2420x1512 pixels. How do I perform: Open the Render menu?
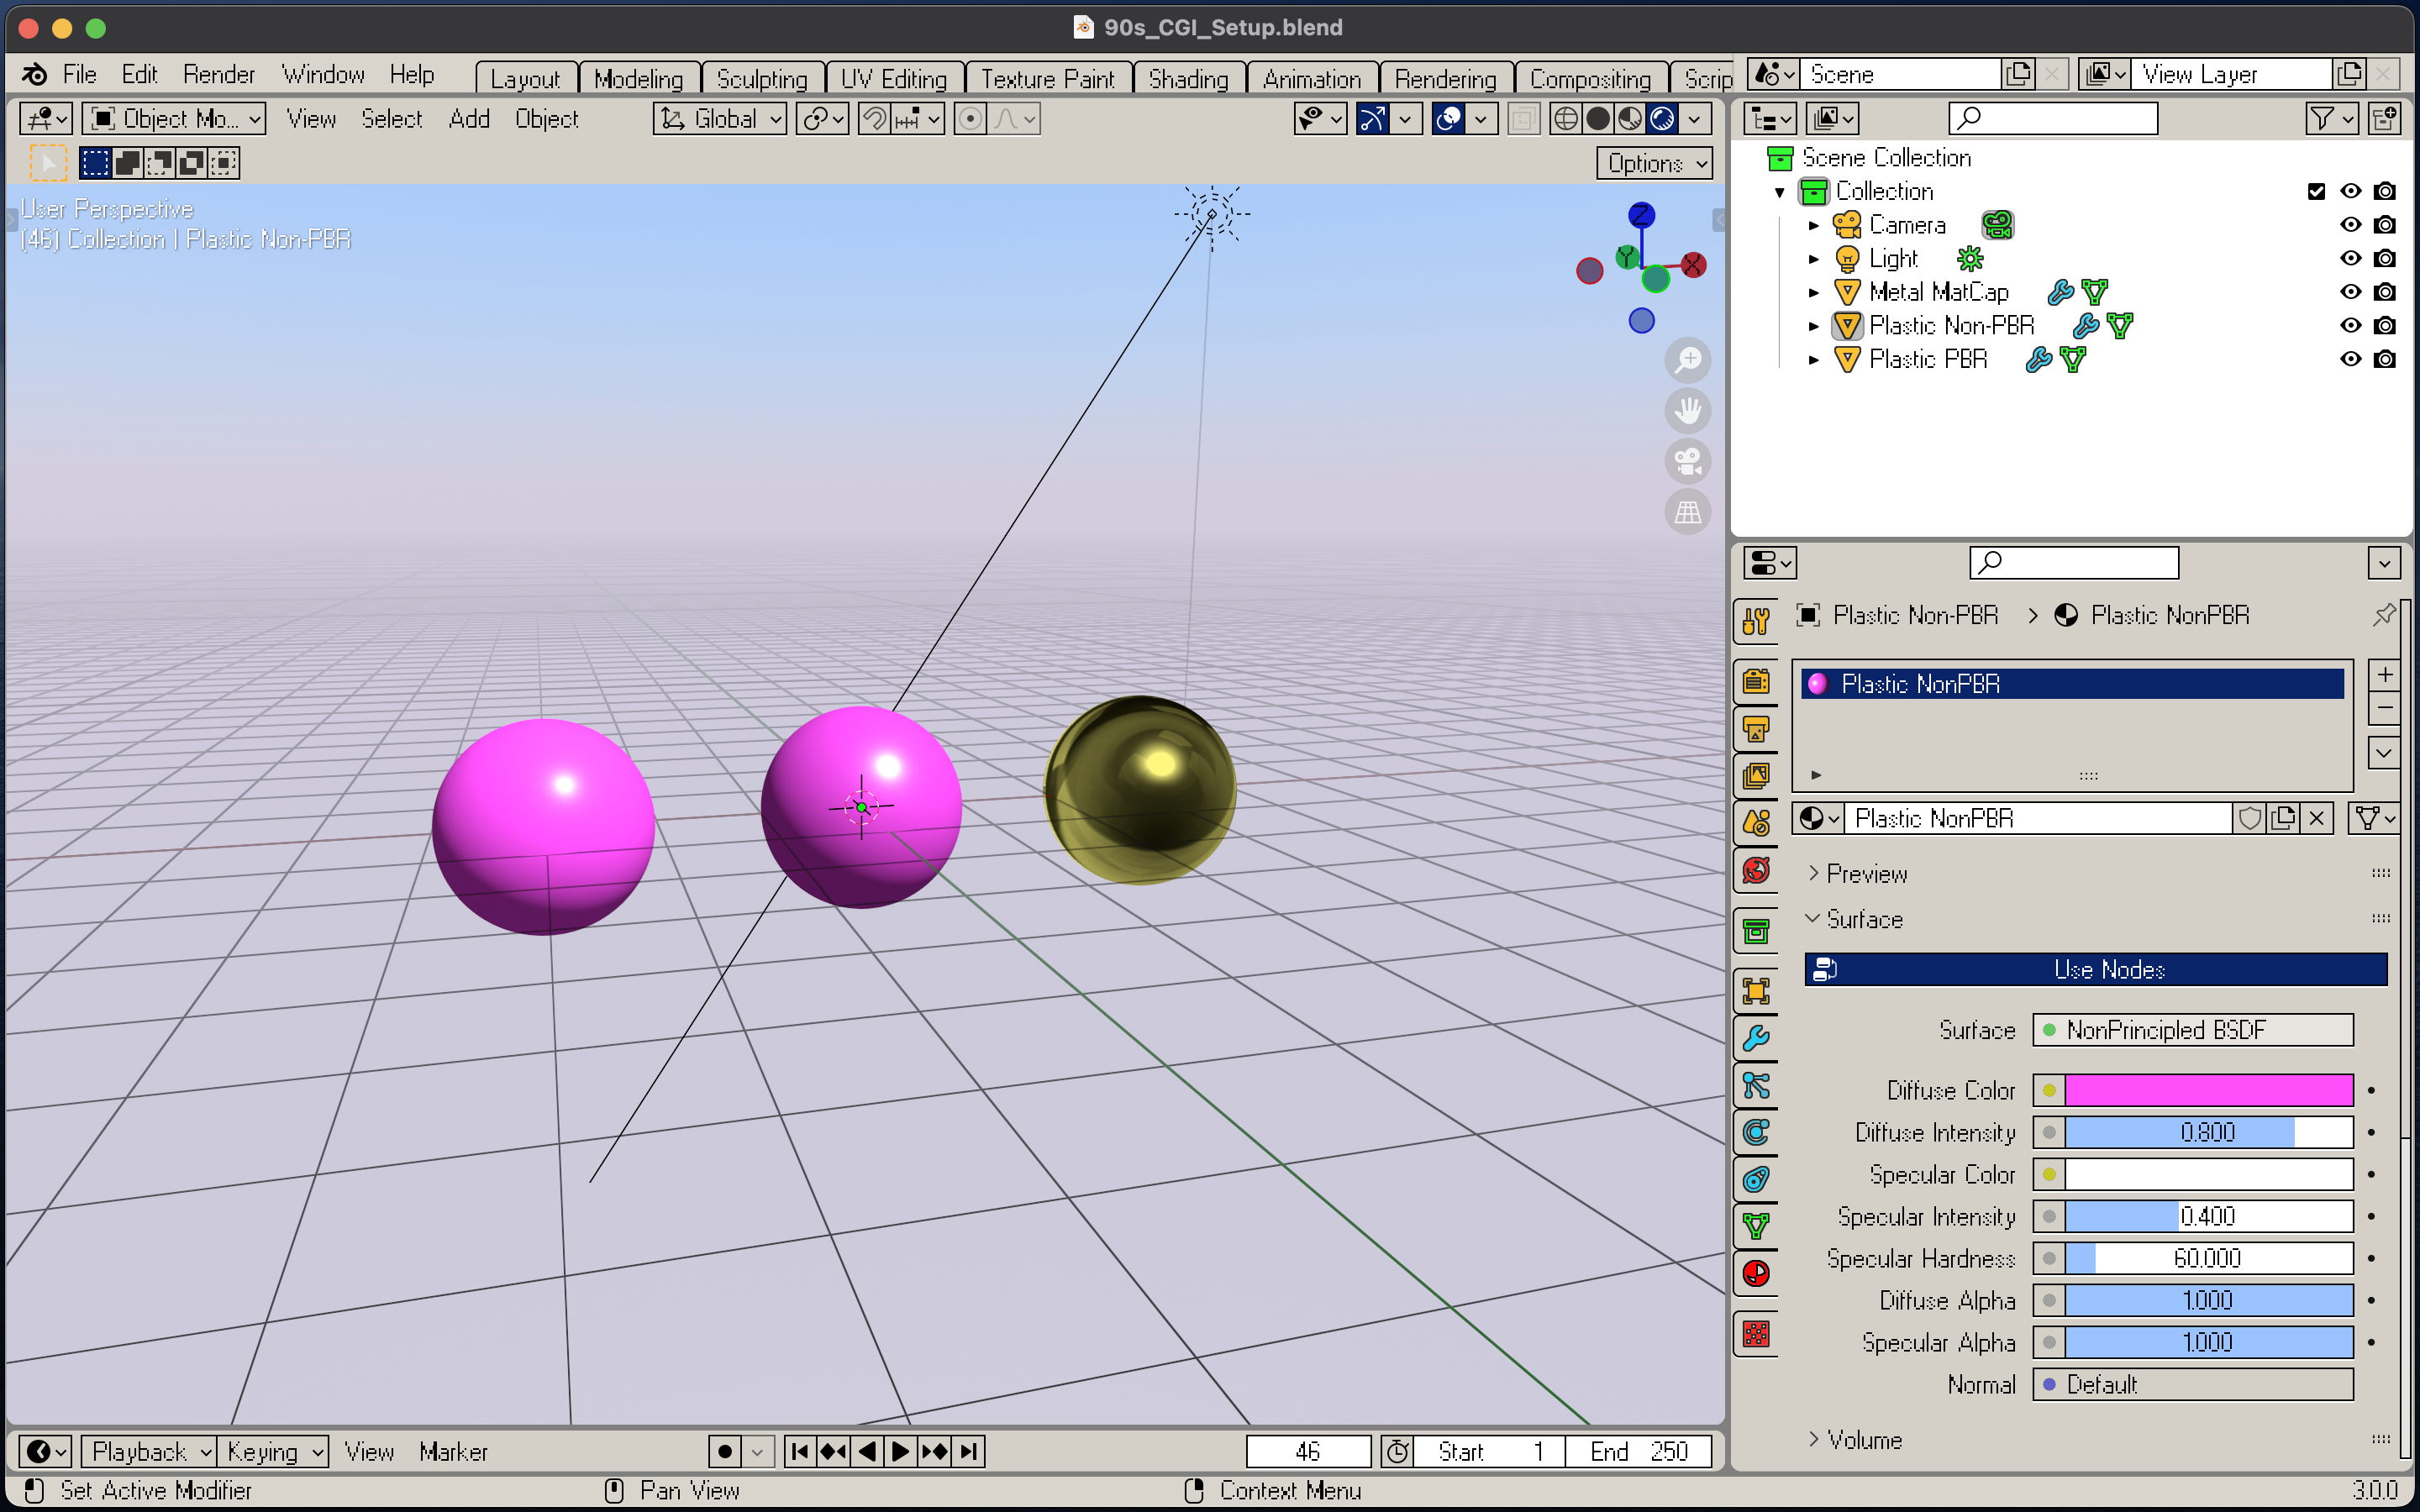click(x=219, y=75)
